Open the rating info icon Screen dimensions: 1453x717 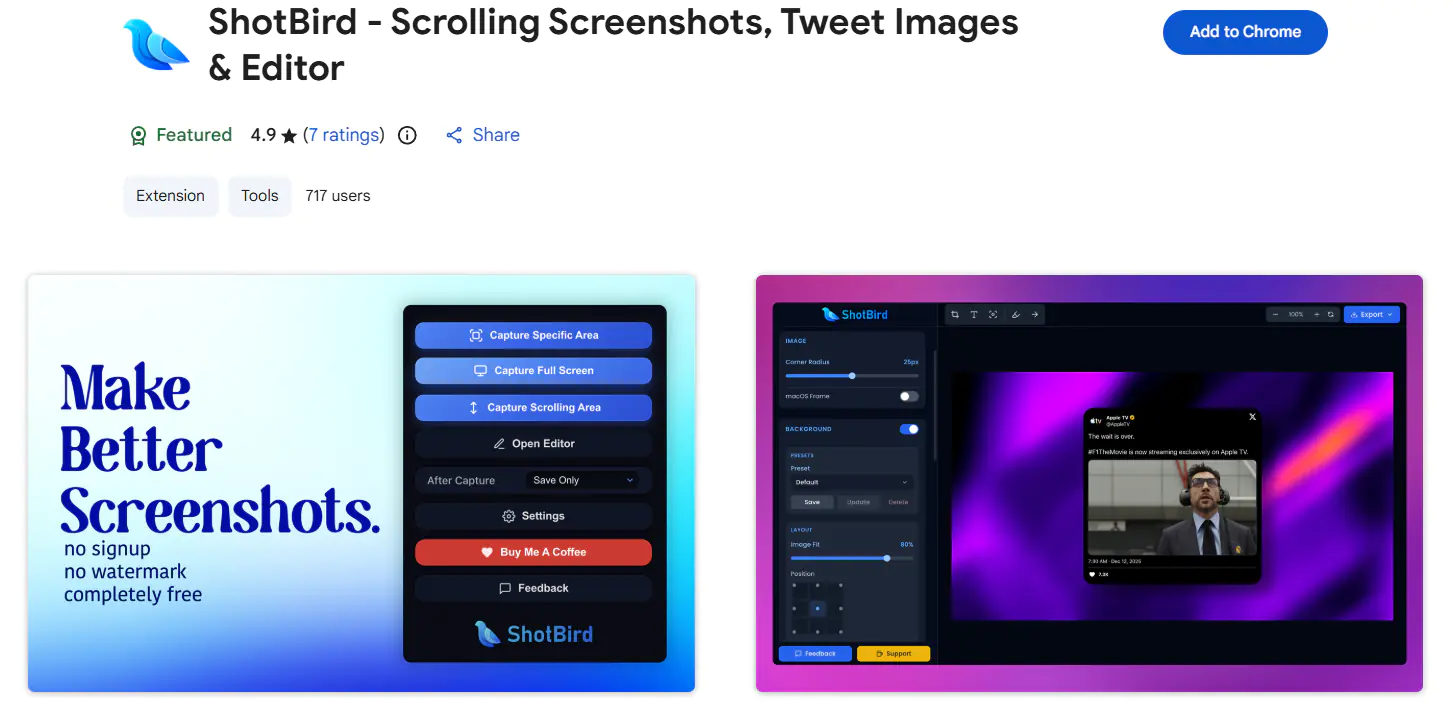pos(407,135)
